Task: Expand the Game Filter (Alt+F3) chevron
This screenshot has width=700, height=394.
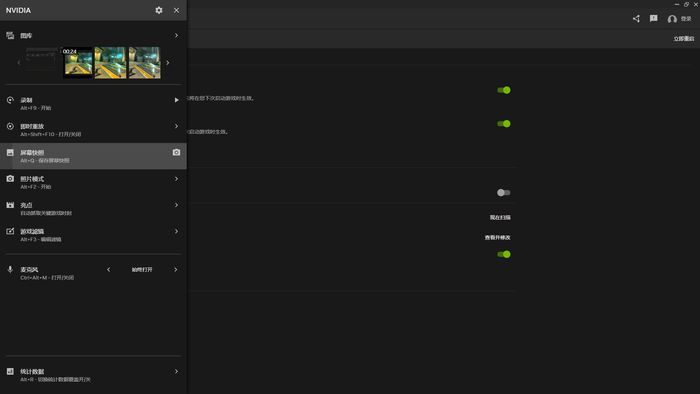Action: point(176,231)
